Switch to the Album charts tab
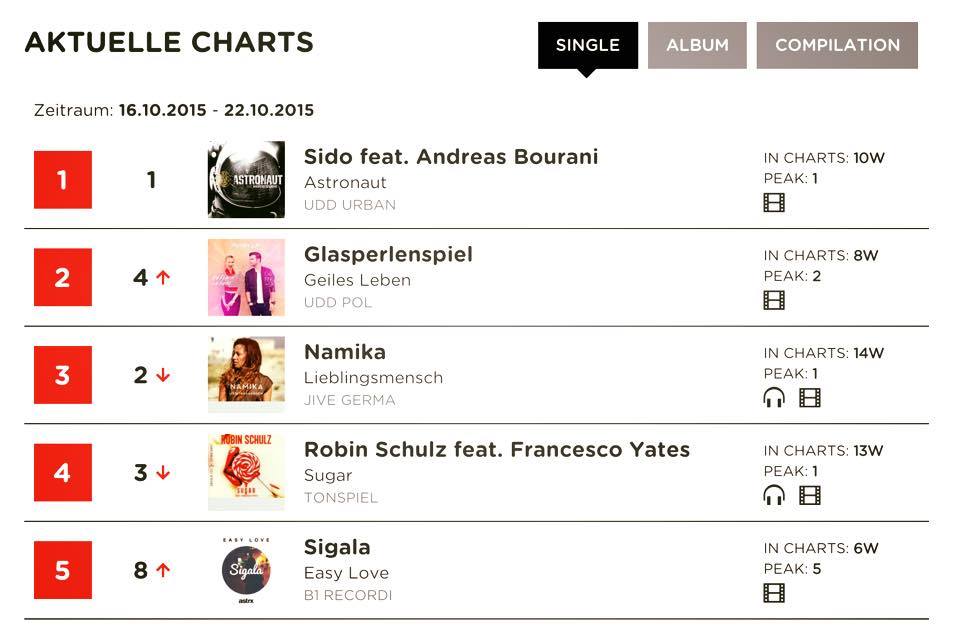The image size is (960, 639). tap(697, 45)
